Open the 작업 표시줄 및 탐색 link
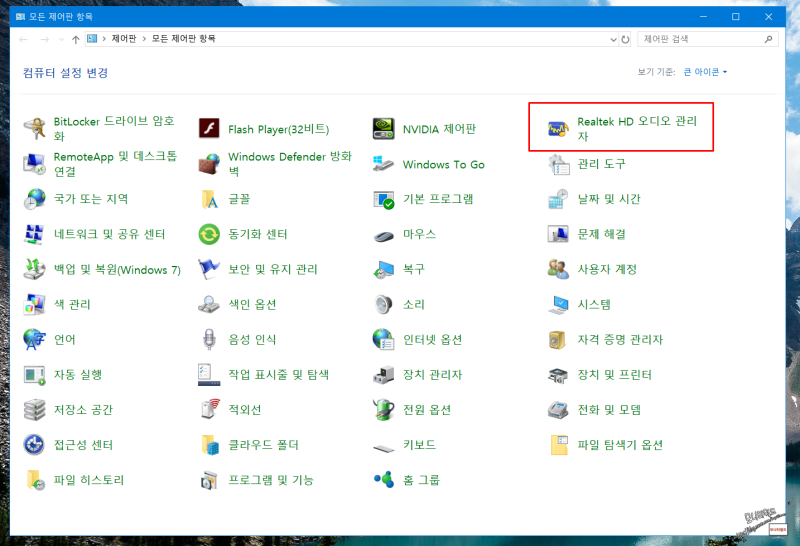The width and height of the screenshot is (800, 546). point(279,375)
